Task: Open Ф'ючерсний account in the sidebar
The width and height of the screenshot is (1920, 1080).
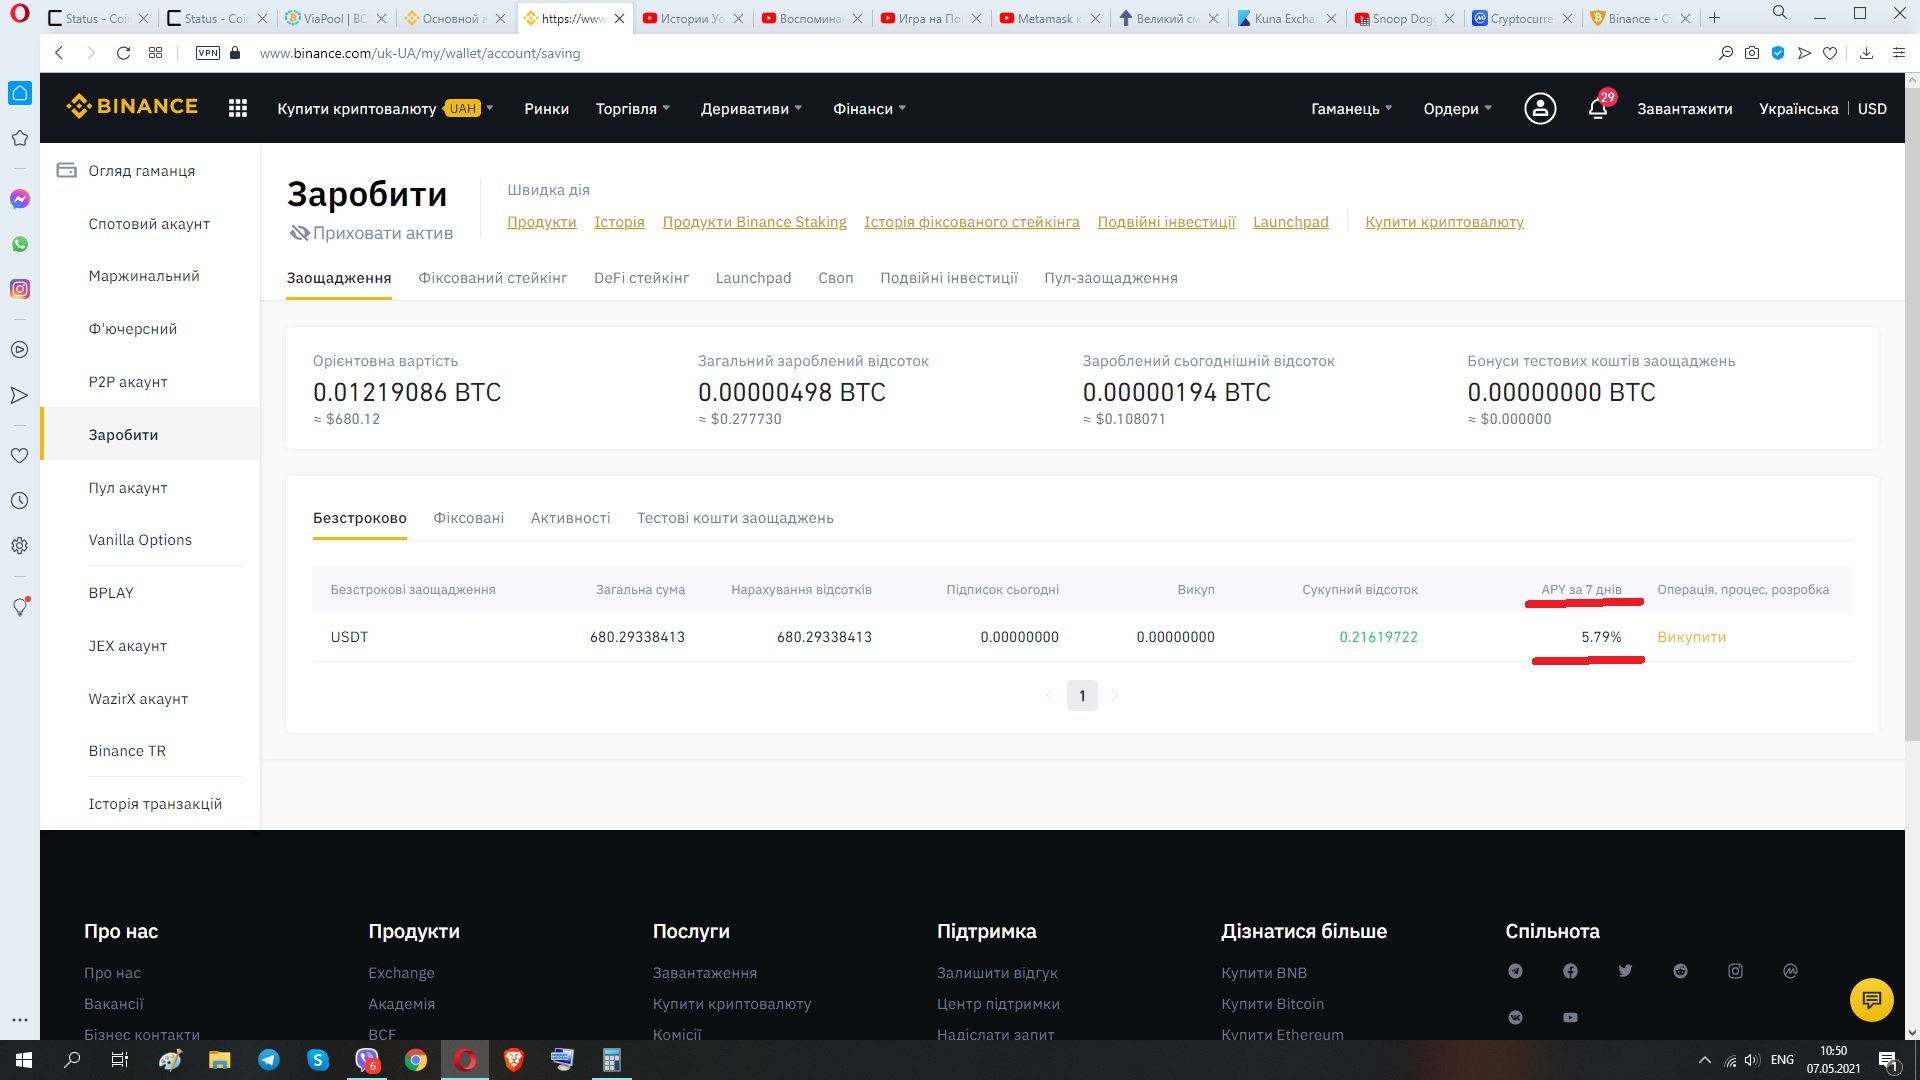Action: pos(132,329)
